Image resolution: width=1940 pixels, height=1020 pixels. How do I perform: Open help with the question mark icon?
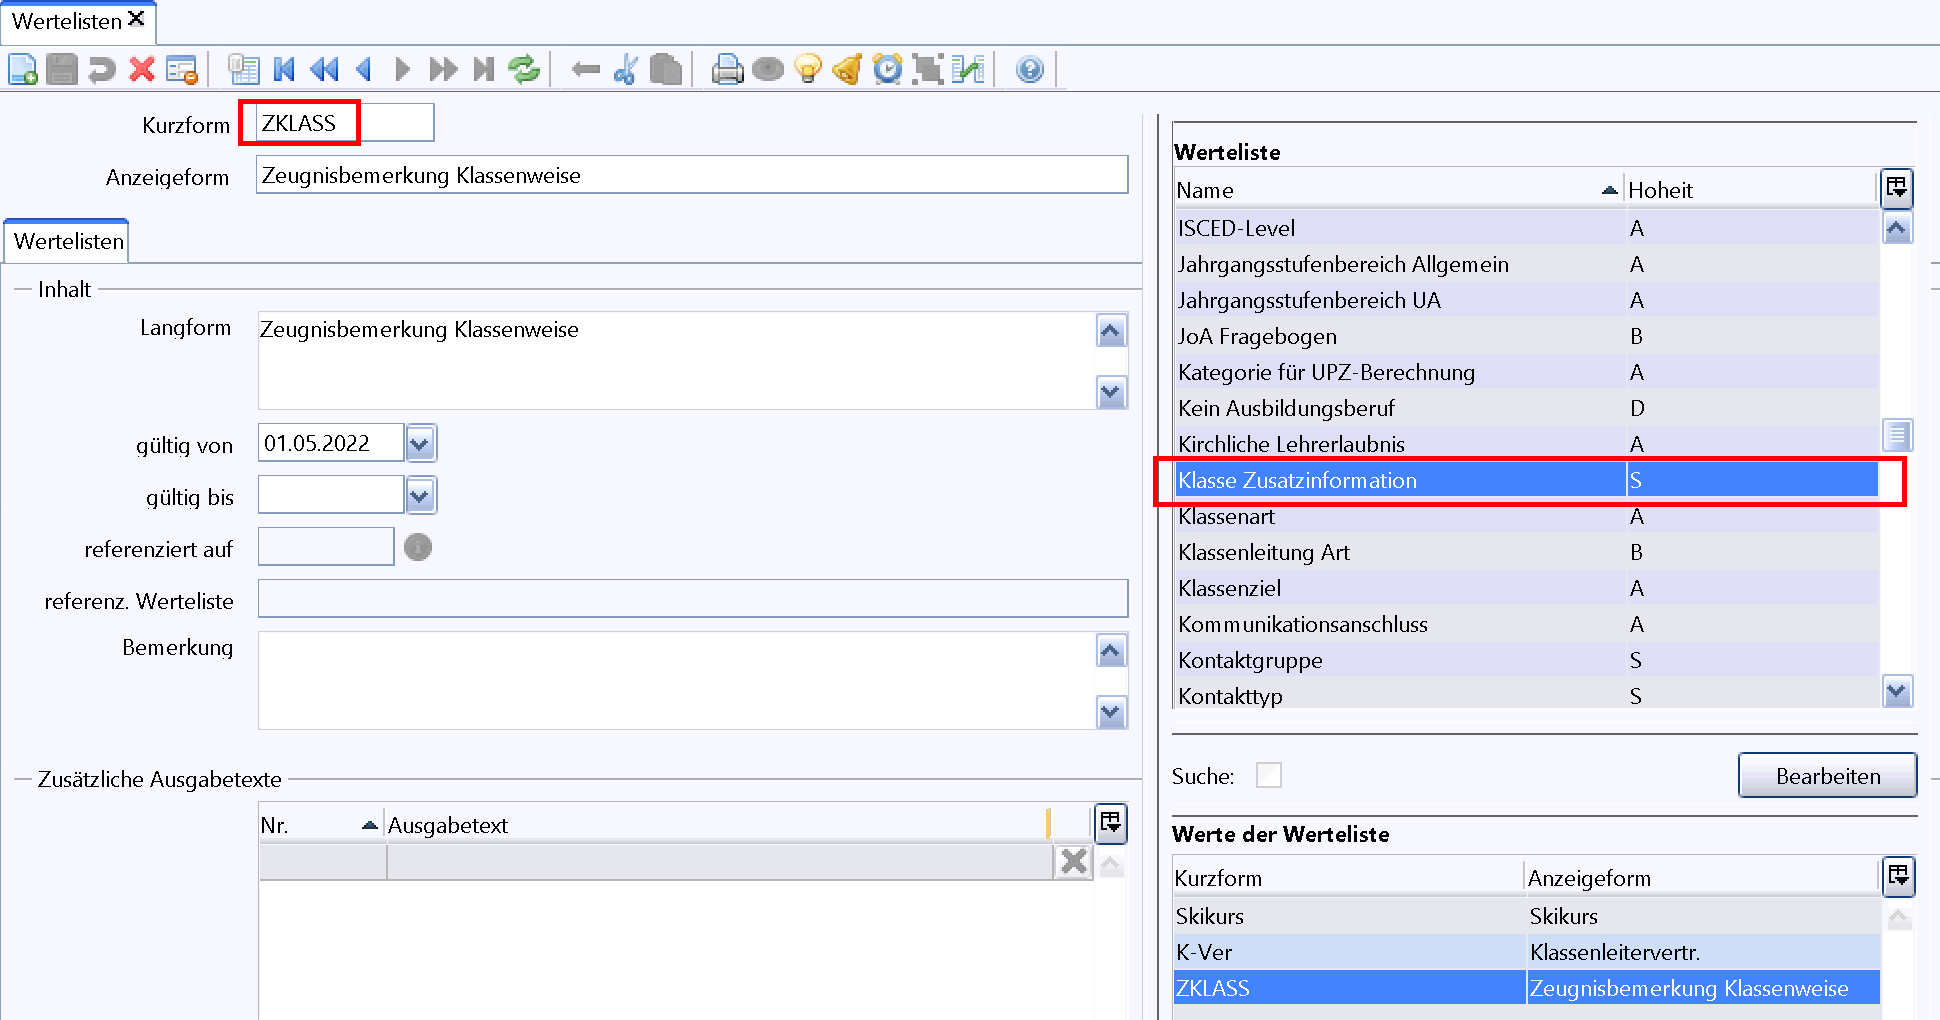pos(1030,69)
